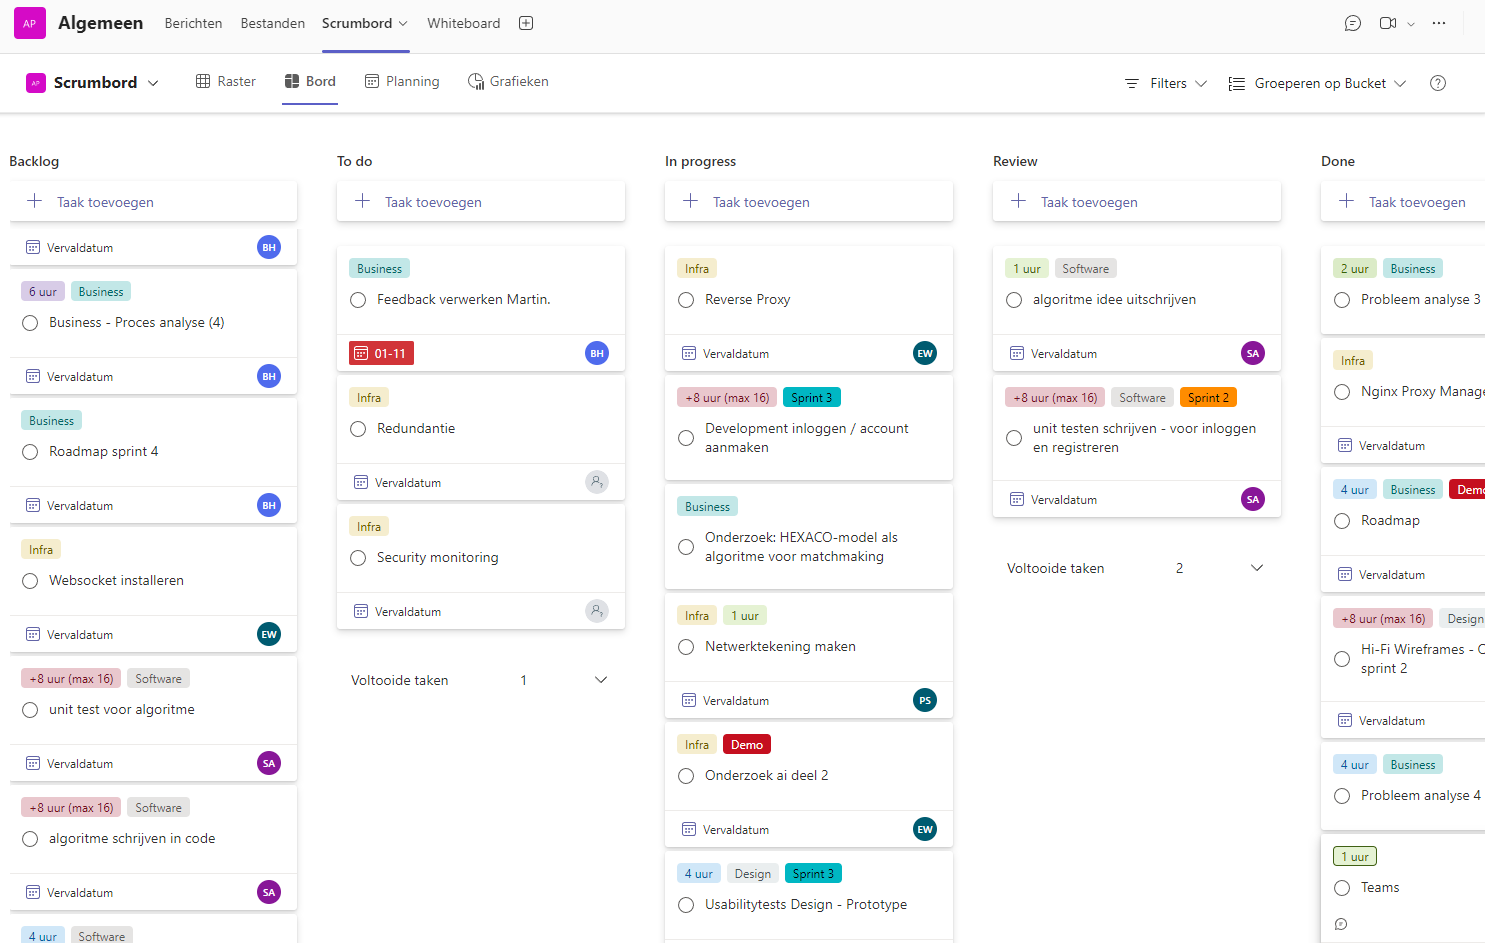Expand Voltooide taken in the Review column
This screenshot has height=943, width=1485.
tap(1257, 568)
